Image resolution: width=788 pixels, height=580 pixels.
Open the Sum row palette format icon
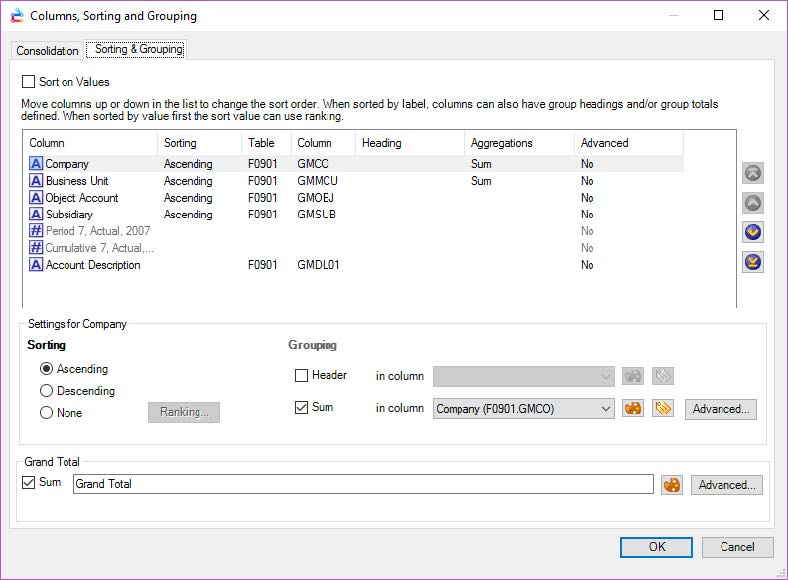pyautogui.click(x=632, y=408)
